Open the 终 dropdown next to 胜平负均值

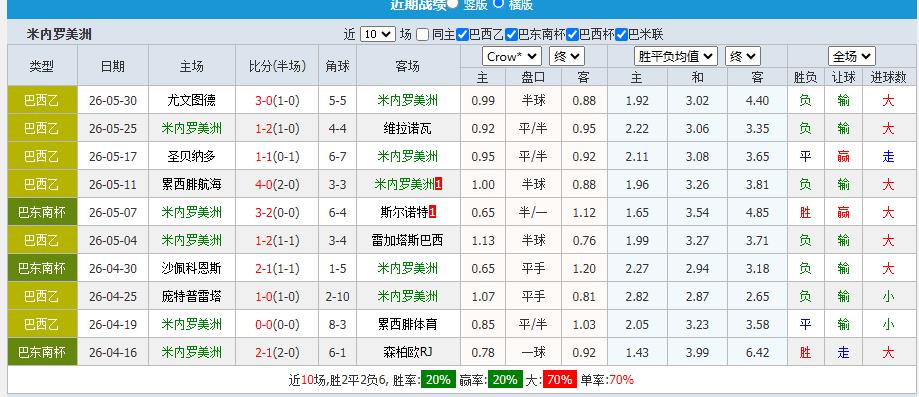tap(743, 57)
